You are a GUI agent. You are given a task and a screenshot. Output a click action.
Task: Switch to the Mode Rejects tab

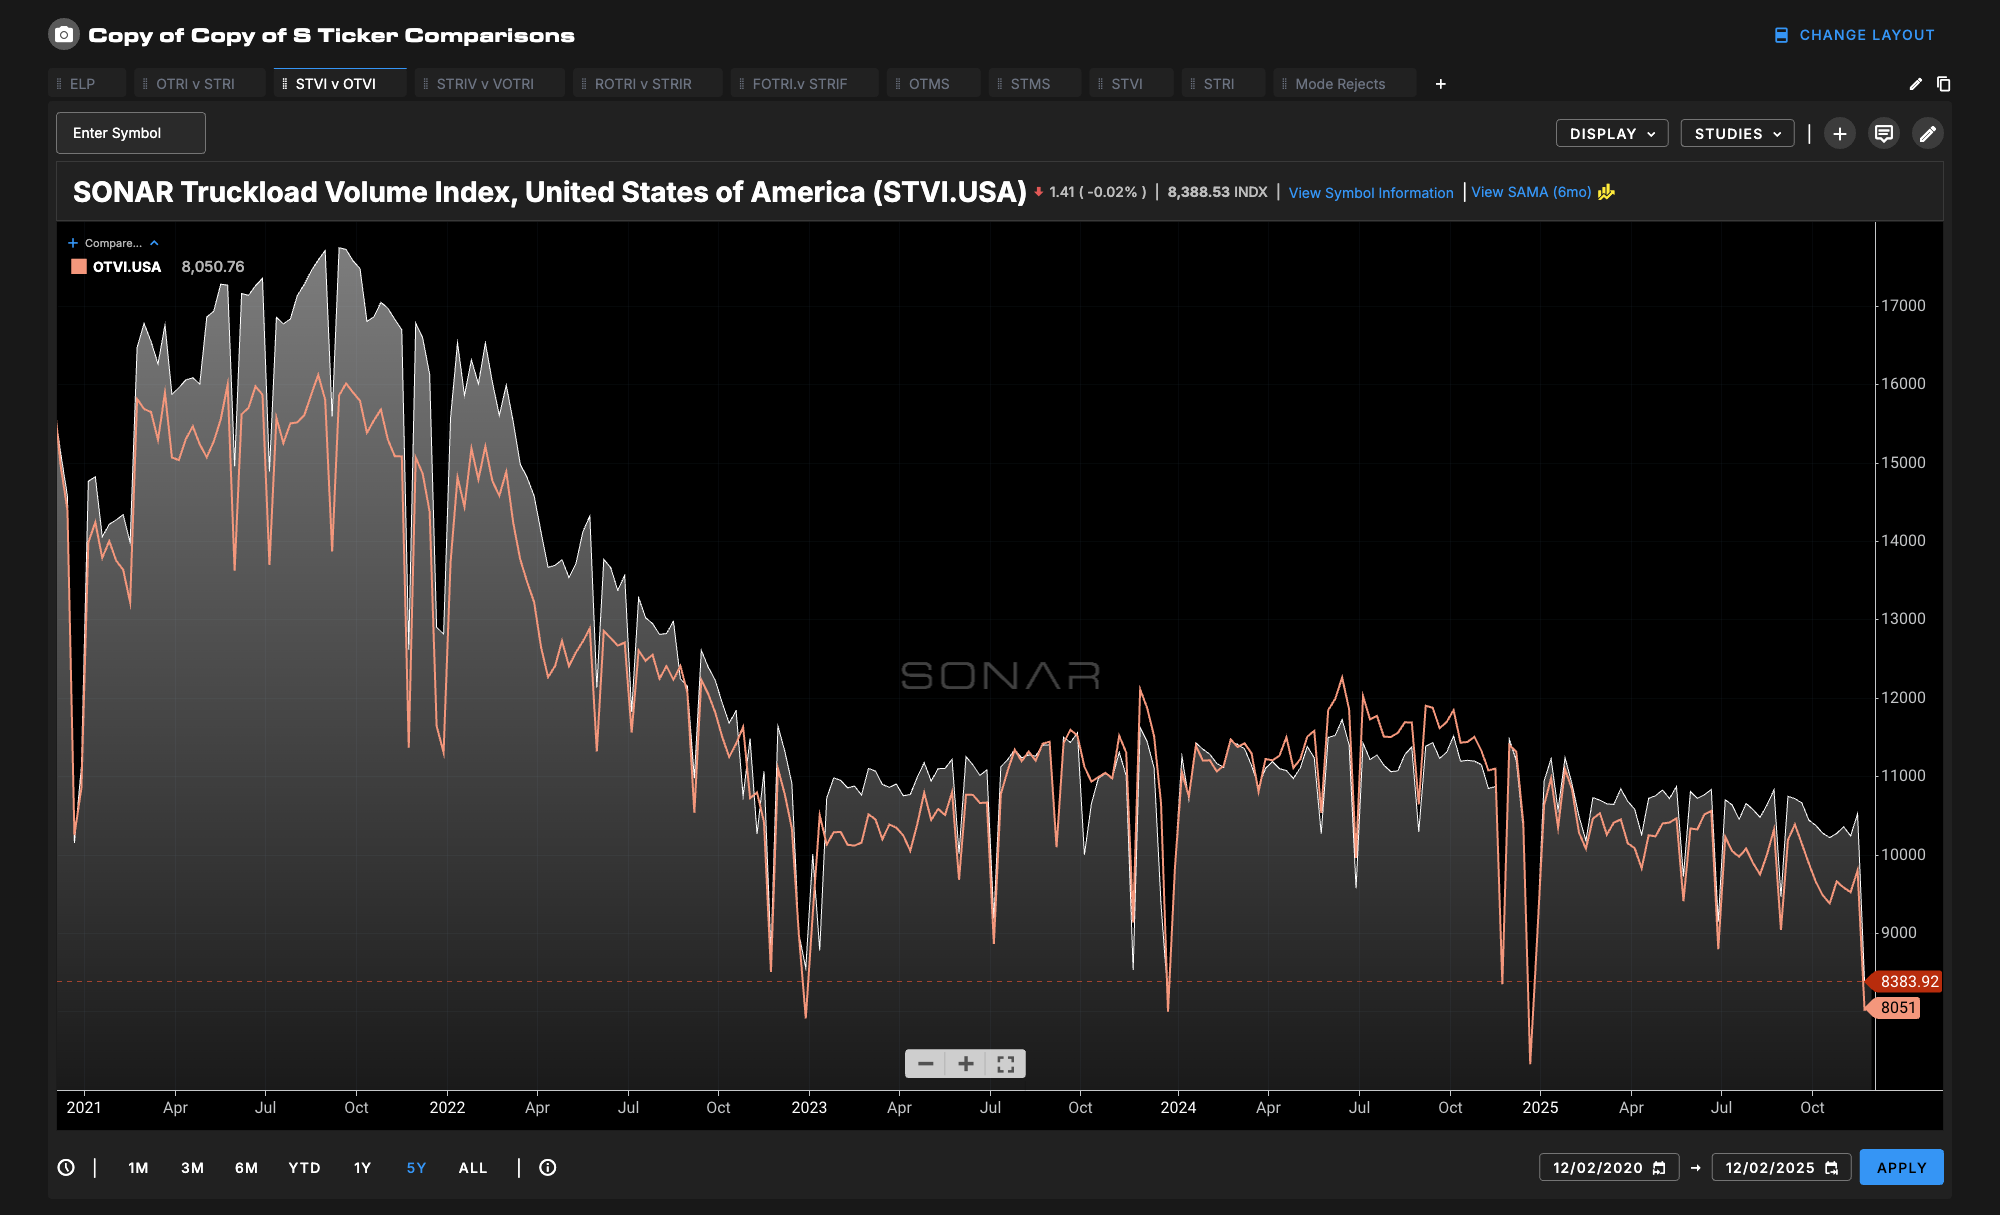[x=1339, y=84]
